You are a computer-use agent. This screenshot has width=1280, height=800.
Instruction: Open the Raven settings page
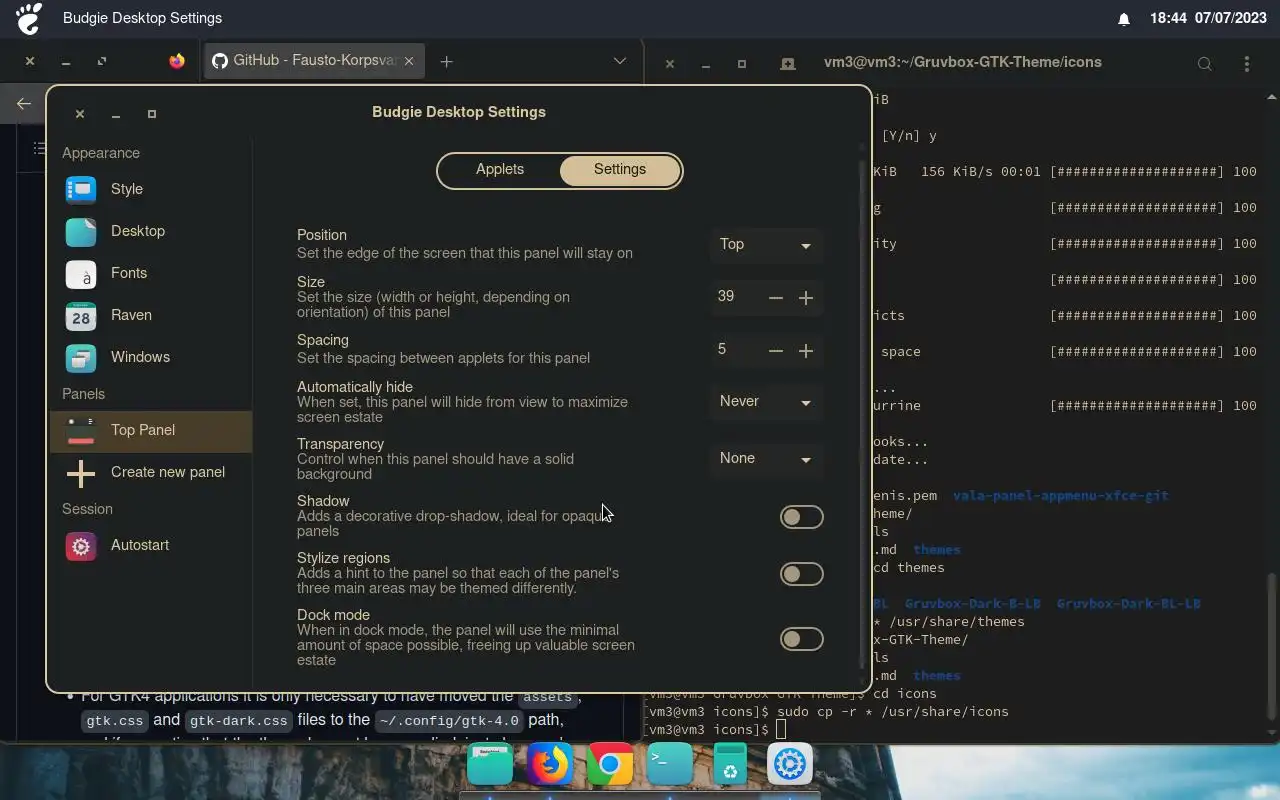150,315
